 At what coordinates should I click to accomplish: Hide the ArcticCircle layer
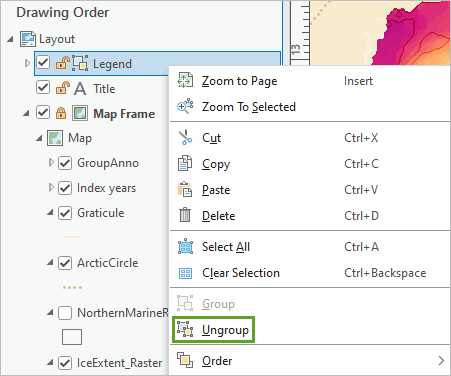click(65, 263)
